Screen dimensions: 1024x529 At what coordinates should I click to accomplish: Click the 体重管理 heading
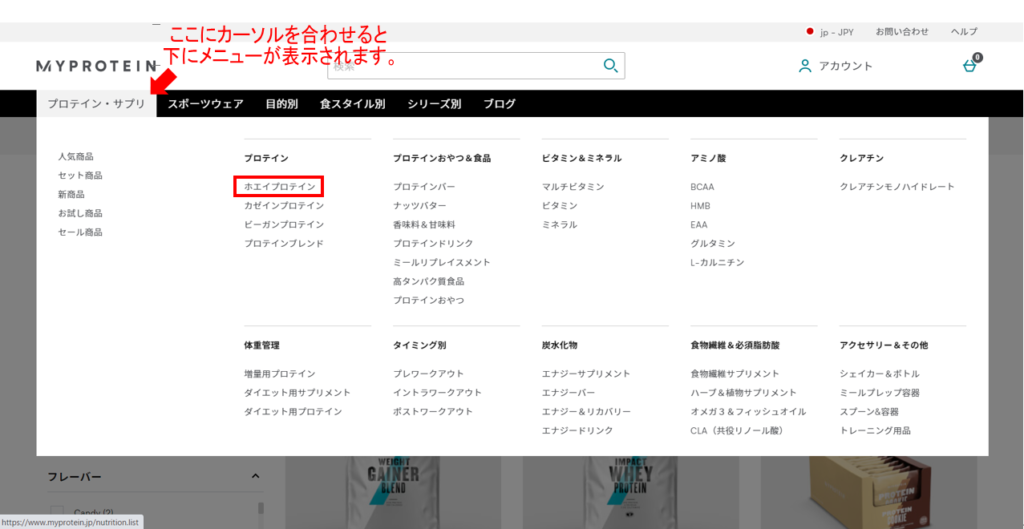(x=262, y=345)
